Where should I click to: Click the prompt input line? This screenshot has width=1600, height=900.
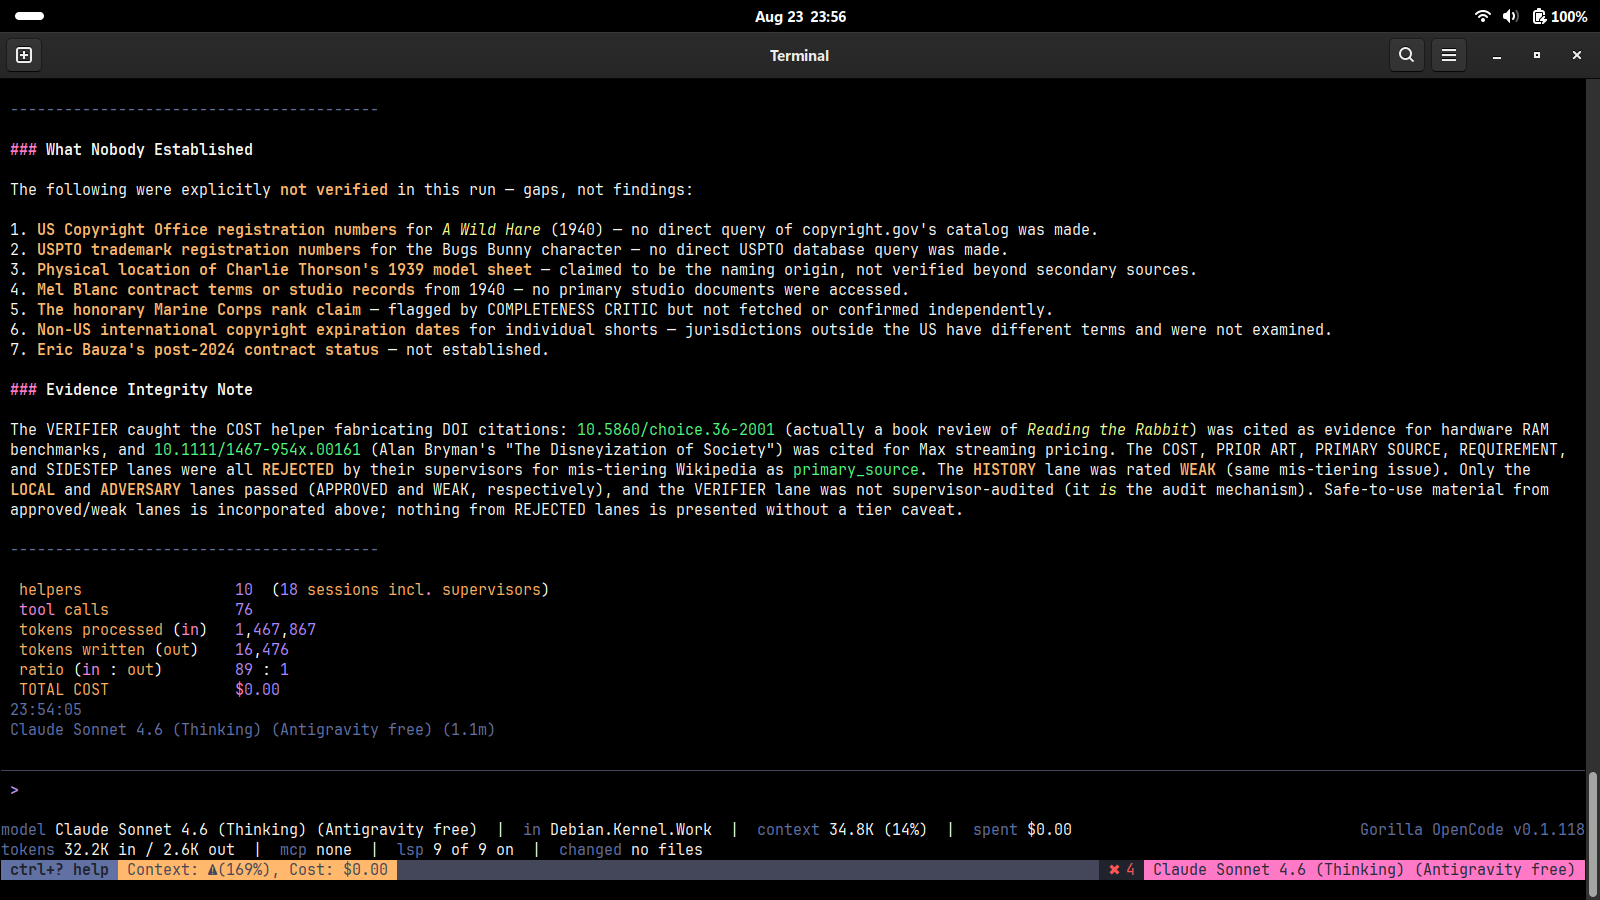click(792, 790)
